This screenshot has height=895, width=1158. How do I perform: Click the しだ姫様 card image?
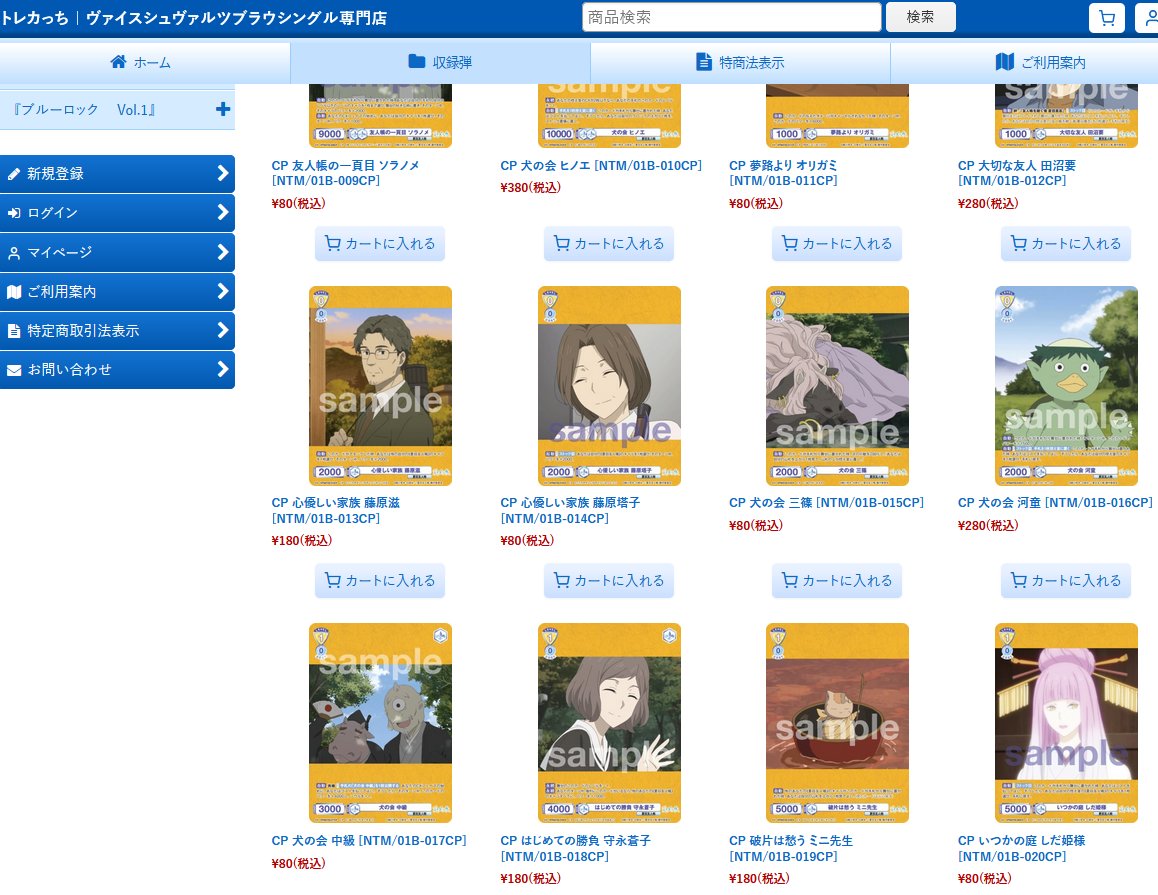1066,723
